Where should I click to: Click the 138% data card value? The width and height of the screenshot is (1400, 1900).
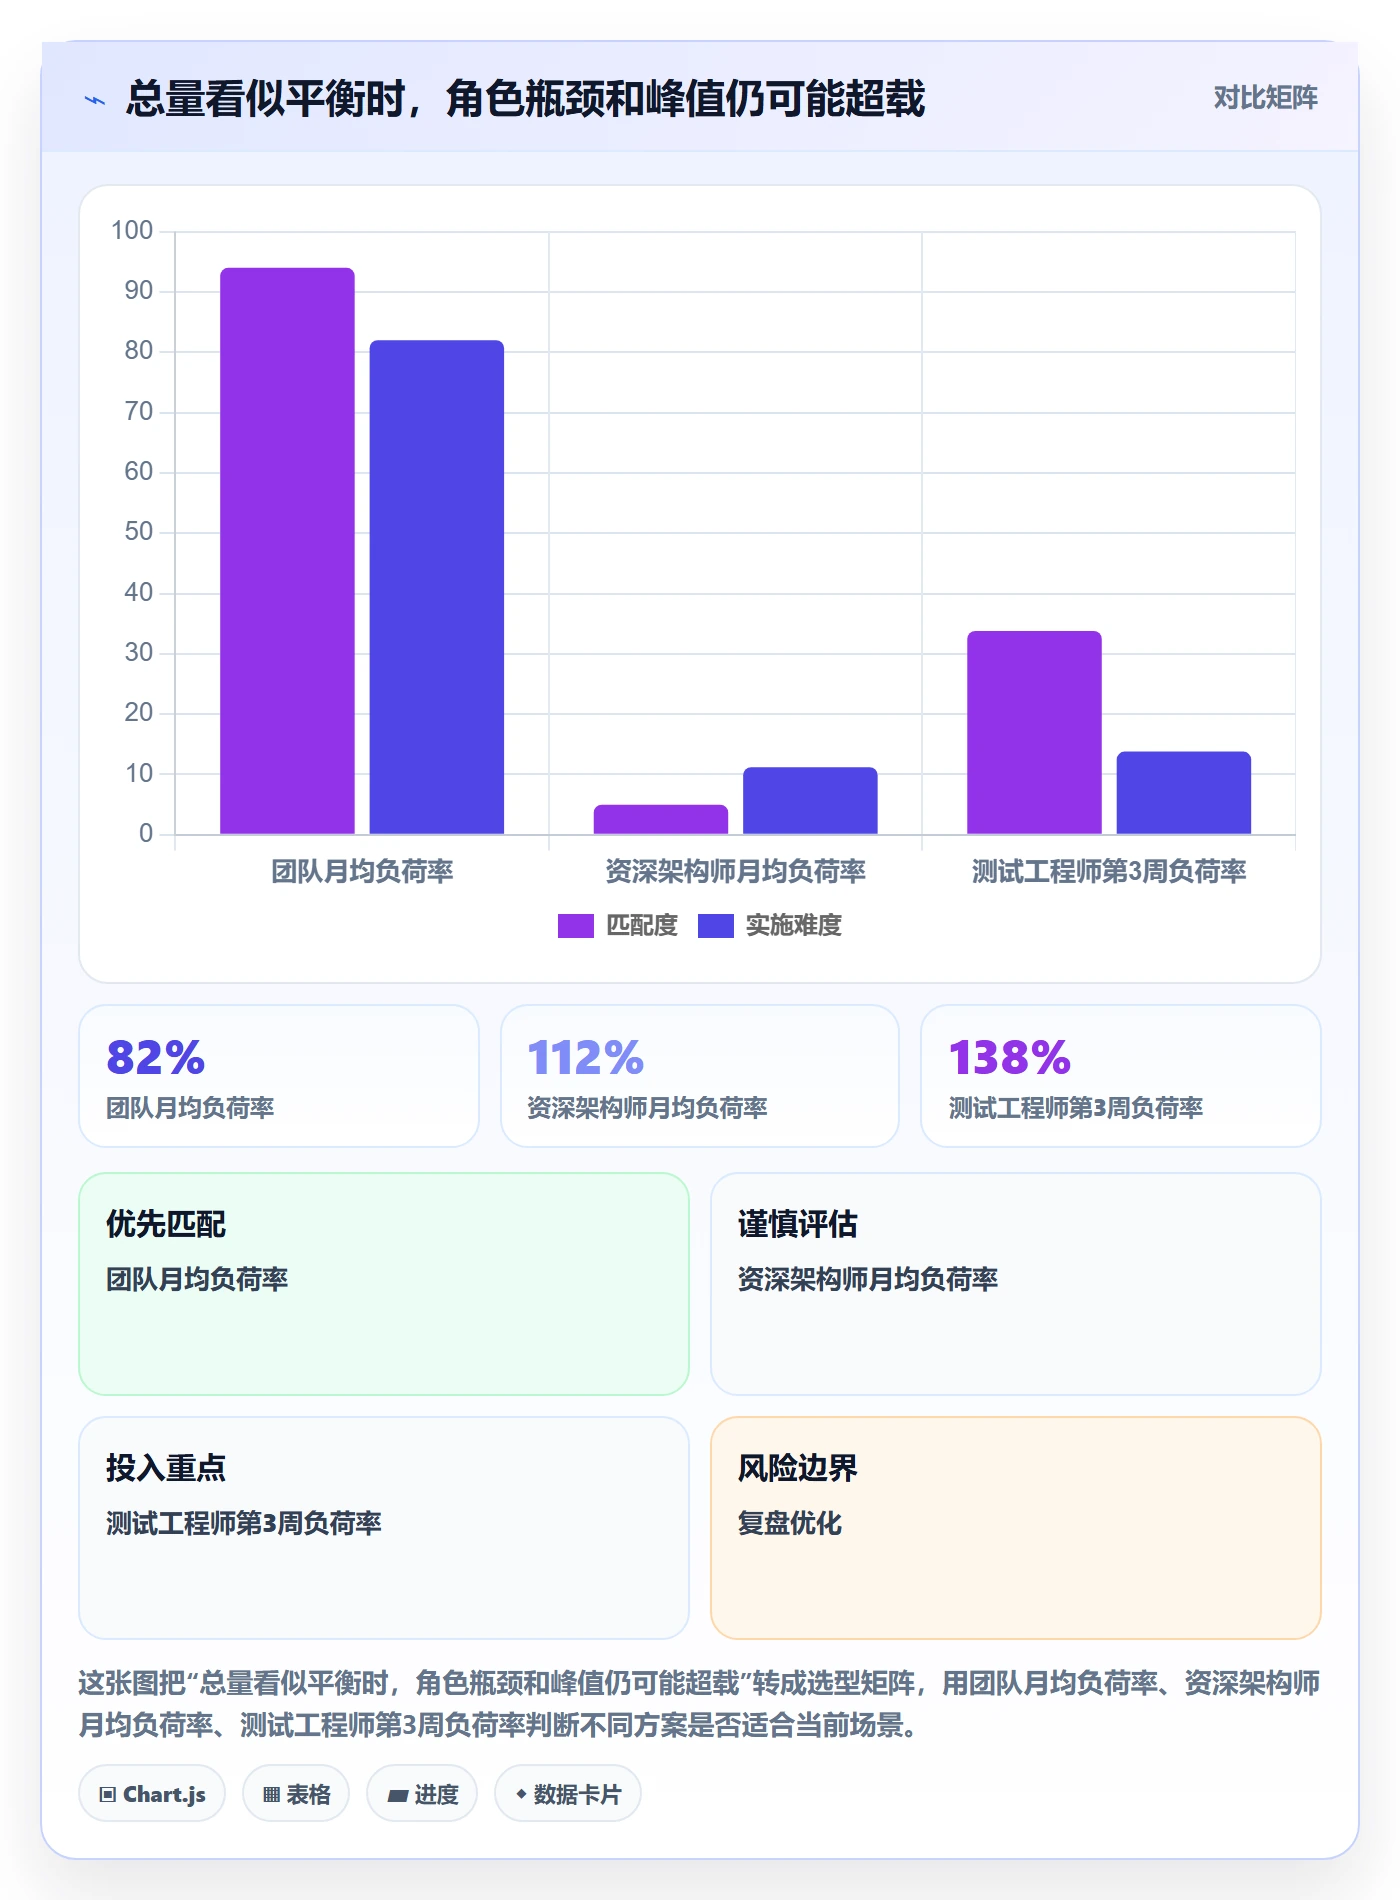coord(1010,1058)
